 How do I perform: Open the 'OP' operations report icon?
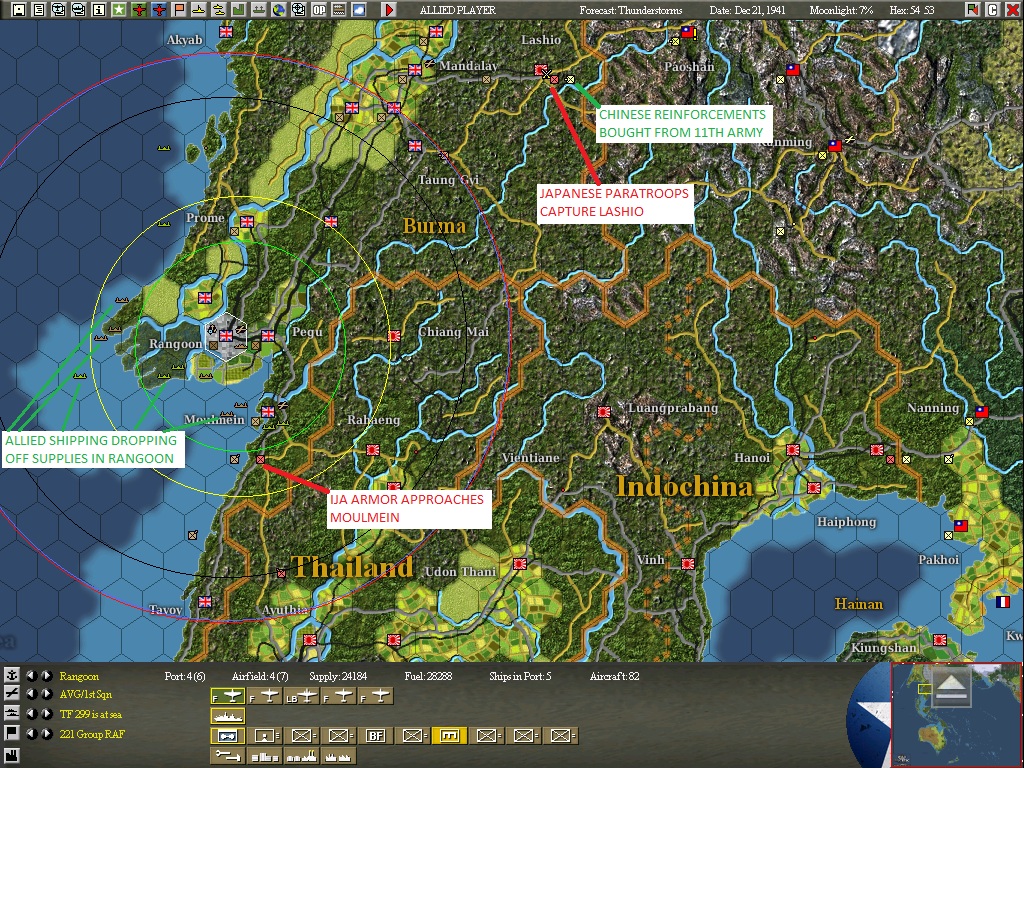tap(319, 9)
